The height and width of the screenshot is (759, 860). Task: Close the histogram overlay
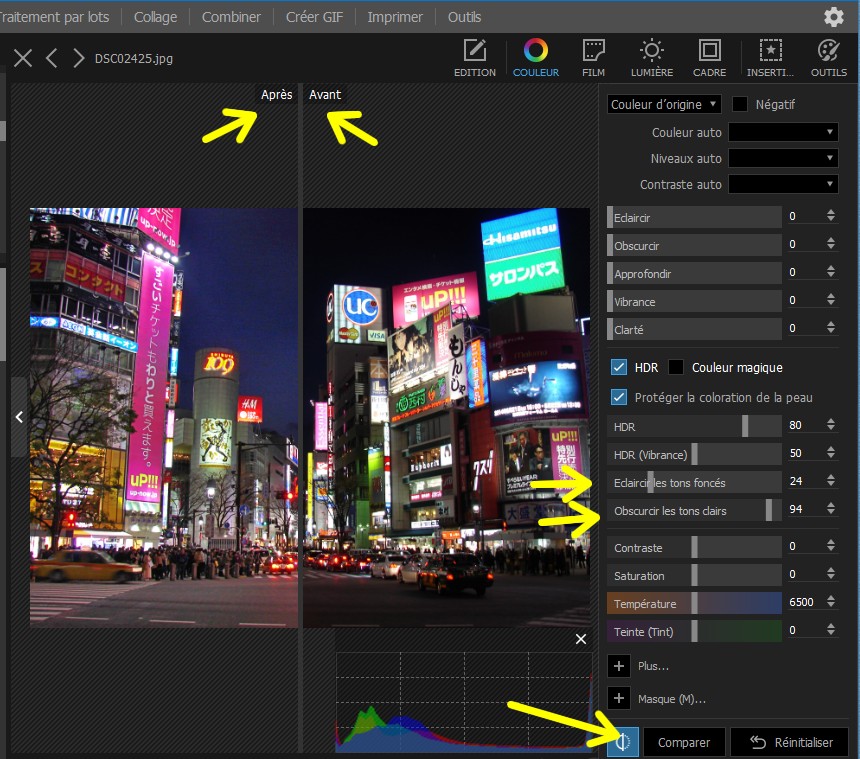(x=581, y=639)
